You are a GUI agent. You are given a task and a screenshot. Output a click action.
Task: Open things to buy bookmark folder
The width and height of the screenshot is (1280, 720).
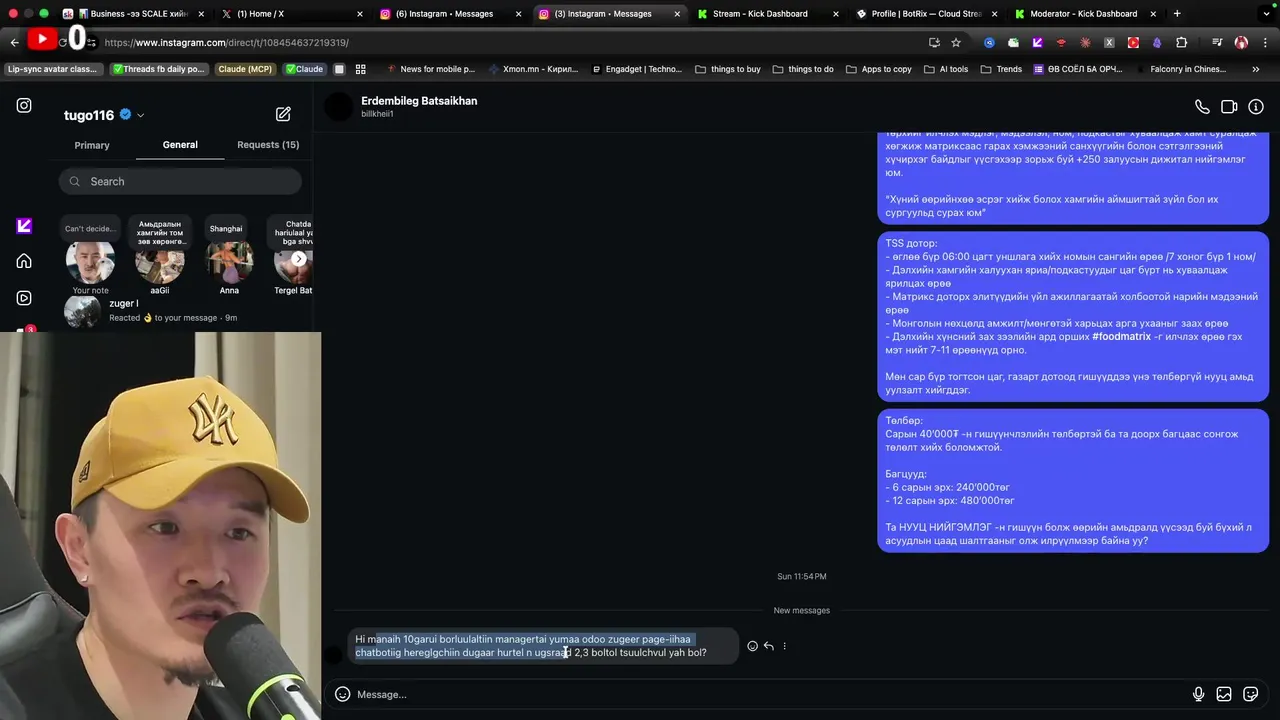[727, 69]
